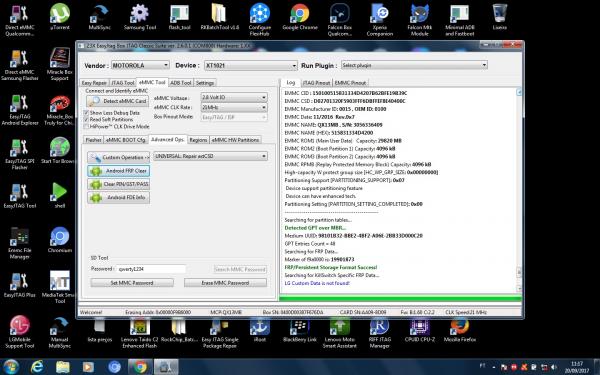Open Android FDE Info
The width and height of the screenshot is (600, 375).
(118, 197)
